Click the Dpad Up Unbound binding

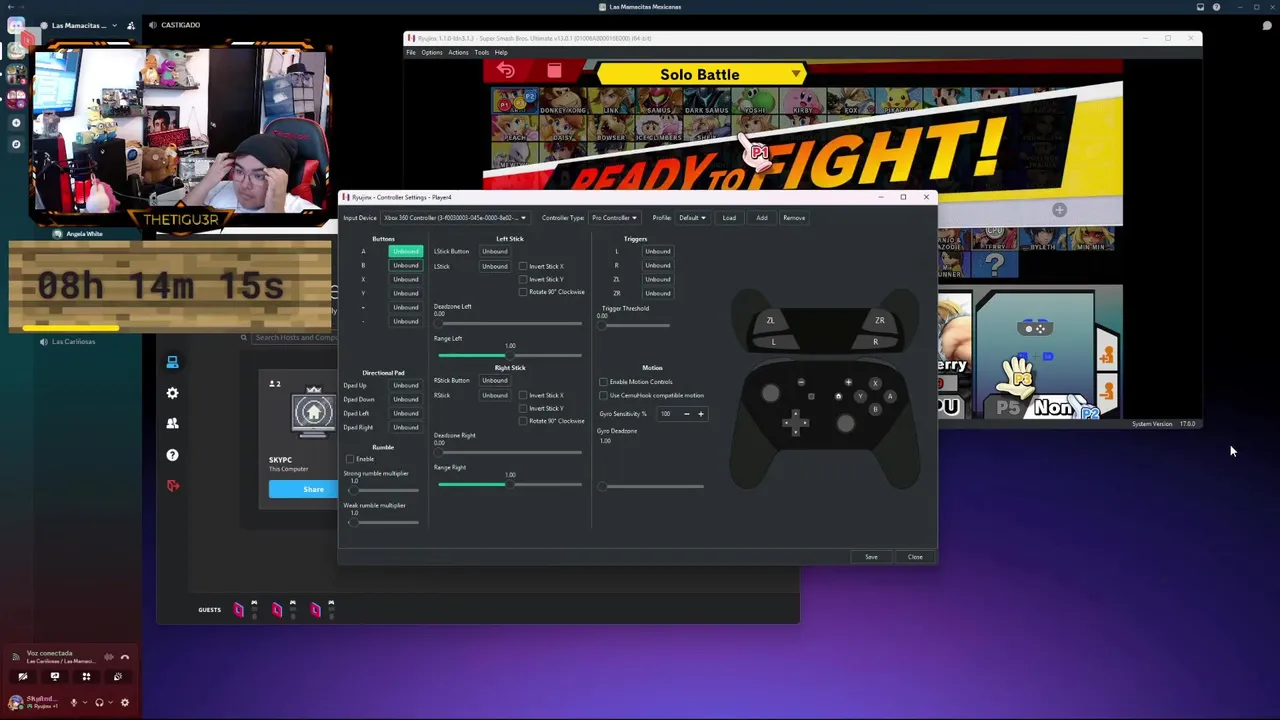405,385
